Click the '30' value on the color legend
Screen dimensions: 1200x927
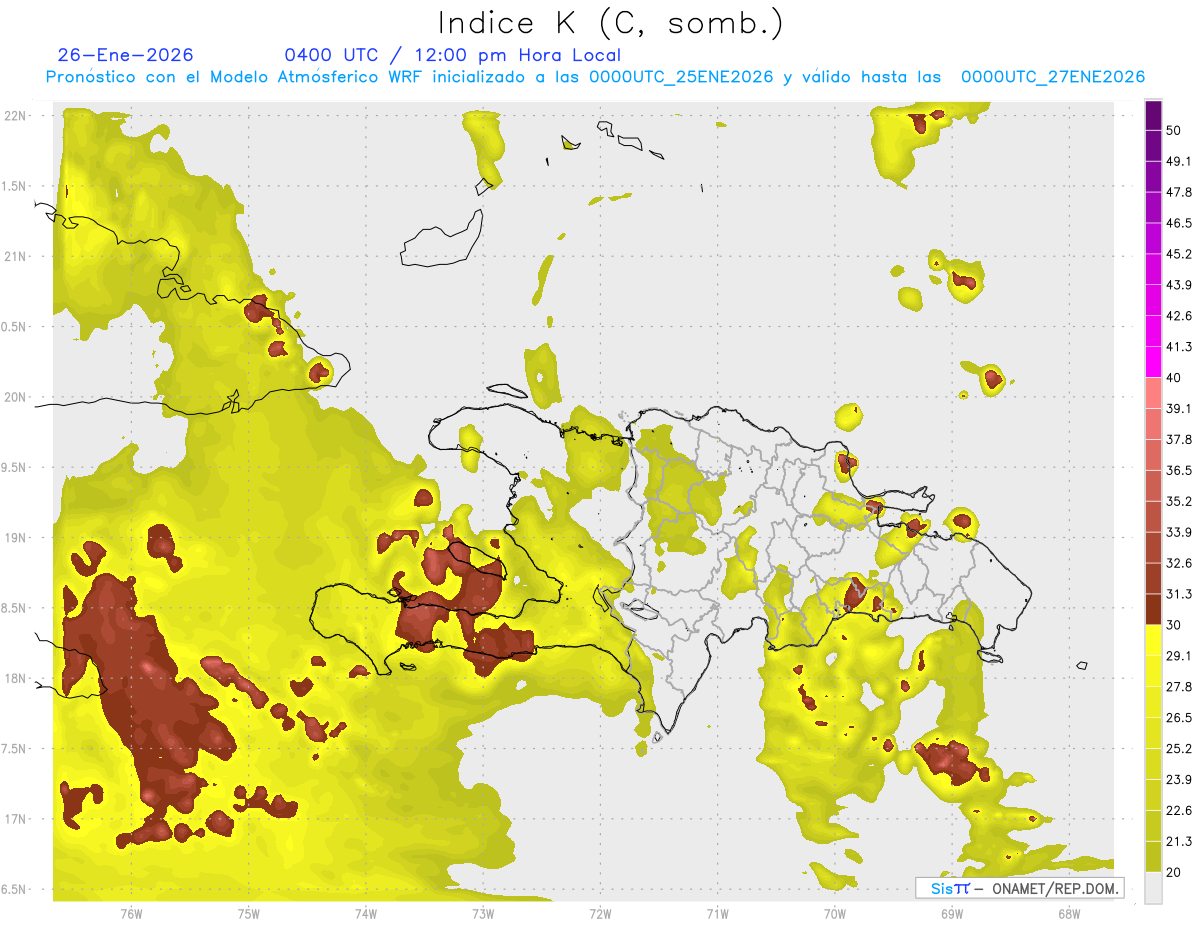[1175, 625]
